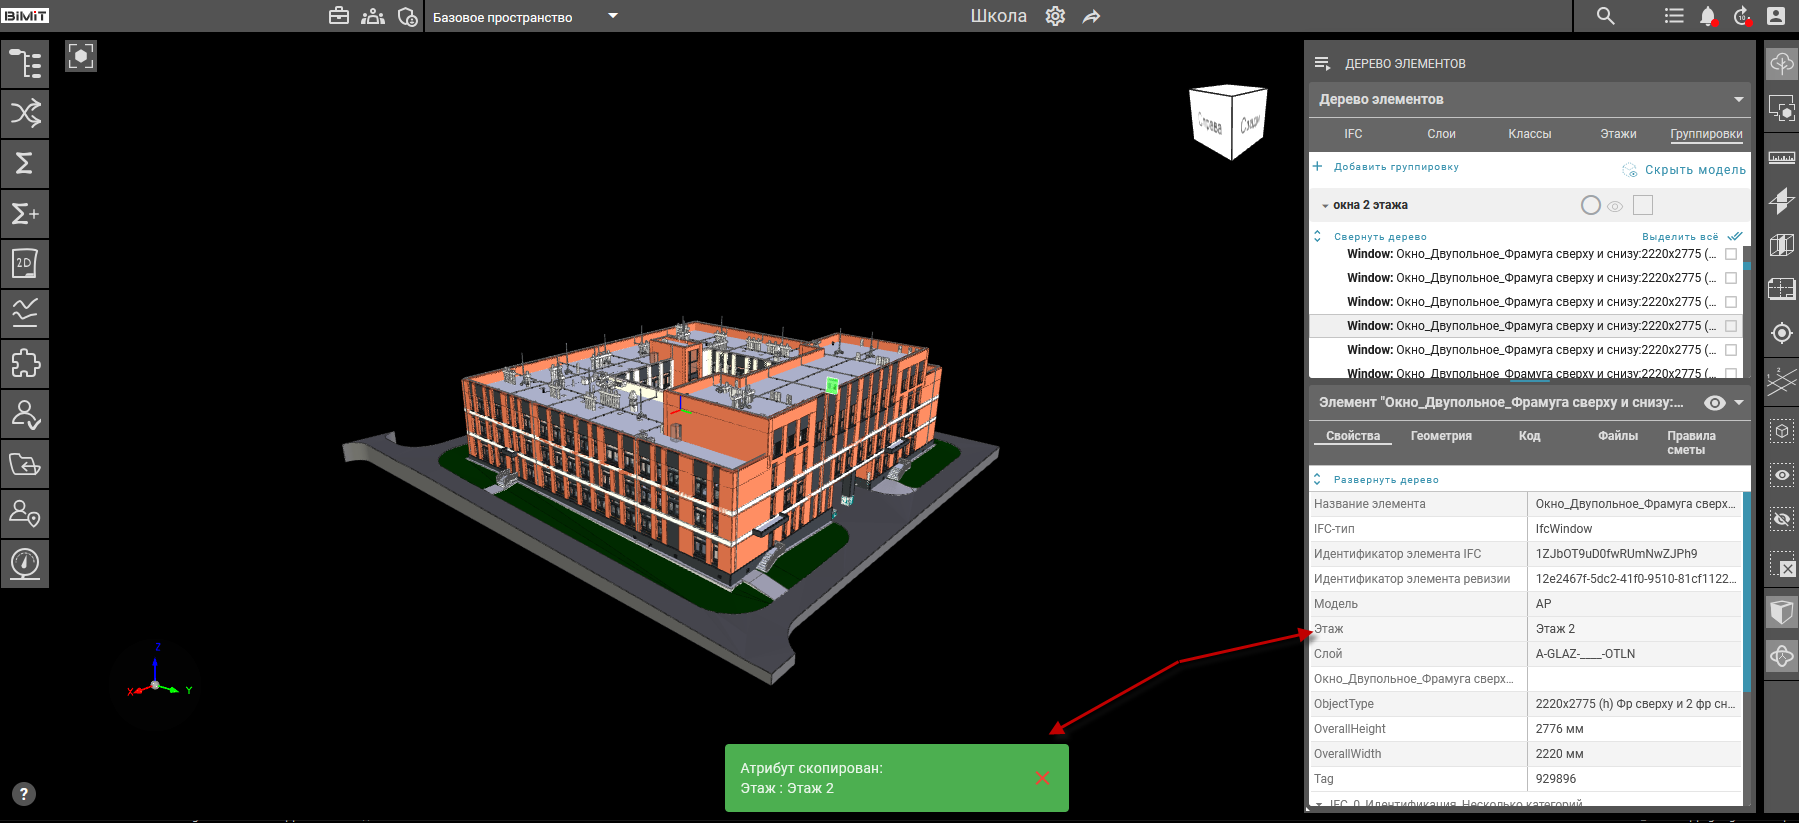Open the sigma summation tool
Viewport: 1799px width, 823px height.
[25, 163]
